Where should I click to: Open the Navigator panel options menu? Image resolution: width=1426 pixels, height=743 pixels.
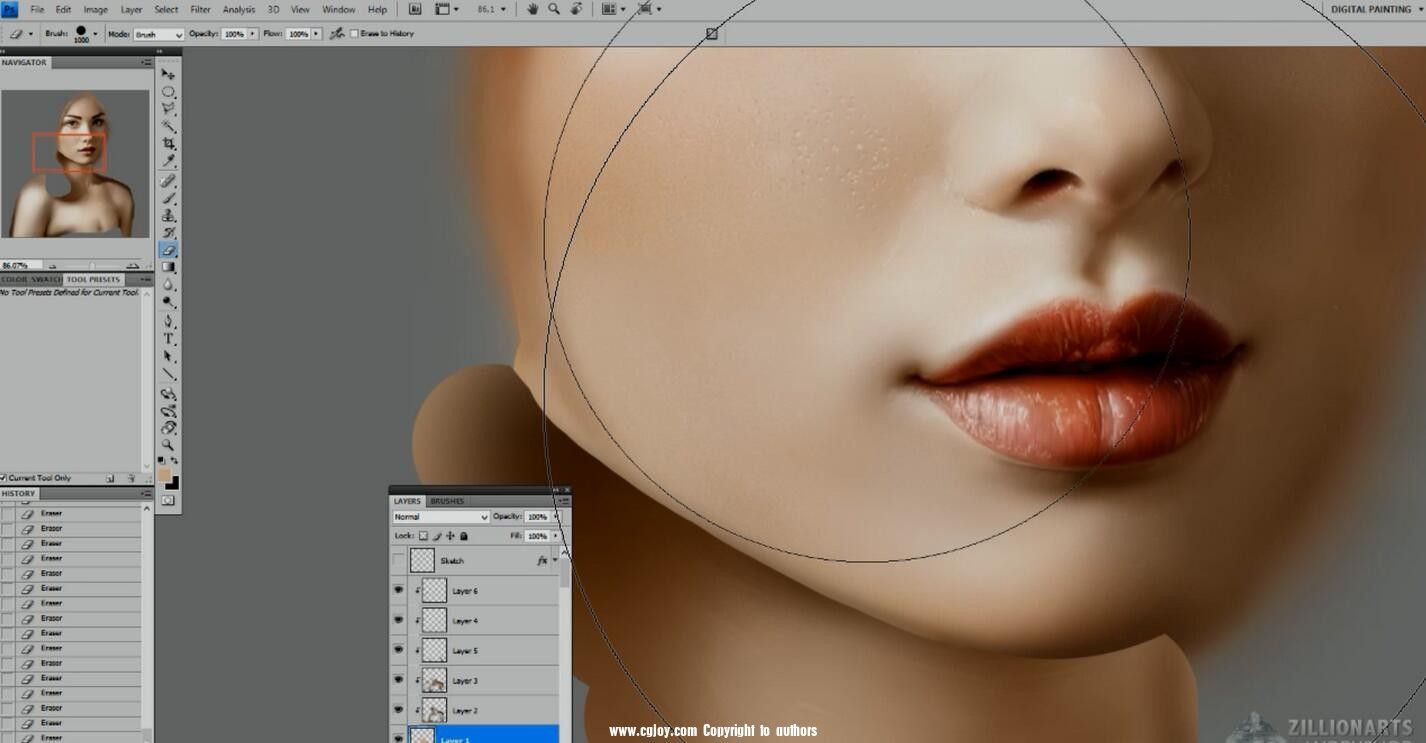tap(147, 63)
